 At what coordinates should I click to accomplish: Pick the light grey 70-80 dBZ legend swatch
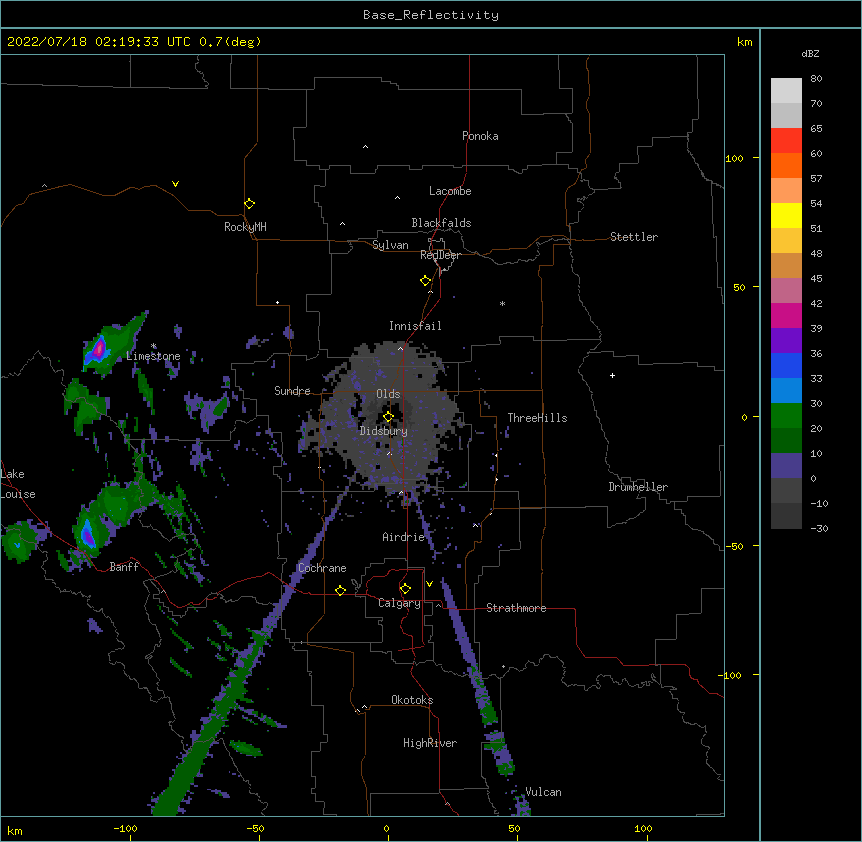click(786, 91)
